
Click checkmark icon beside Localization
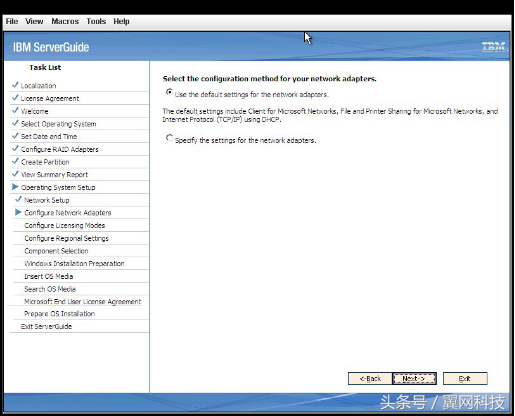tap(15, 85)
